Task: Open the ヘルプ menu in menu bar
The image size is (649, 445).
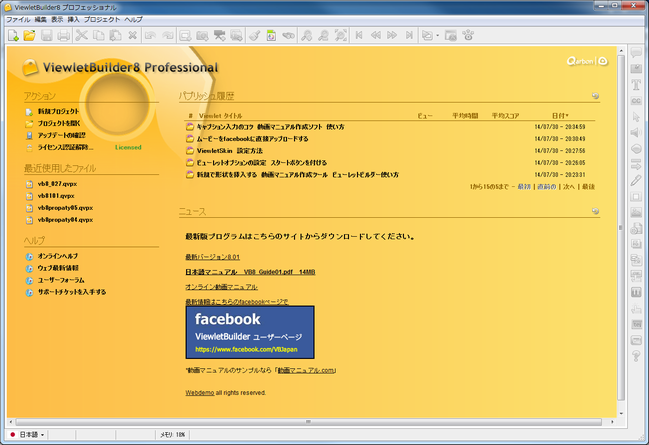Action: (x=134, y=19)
